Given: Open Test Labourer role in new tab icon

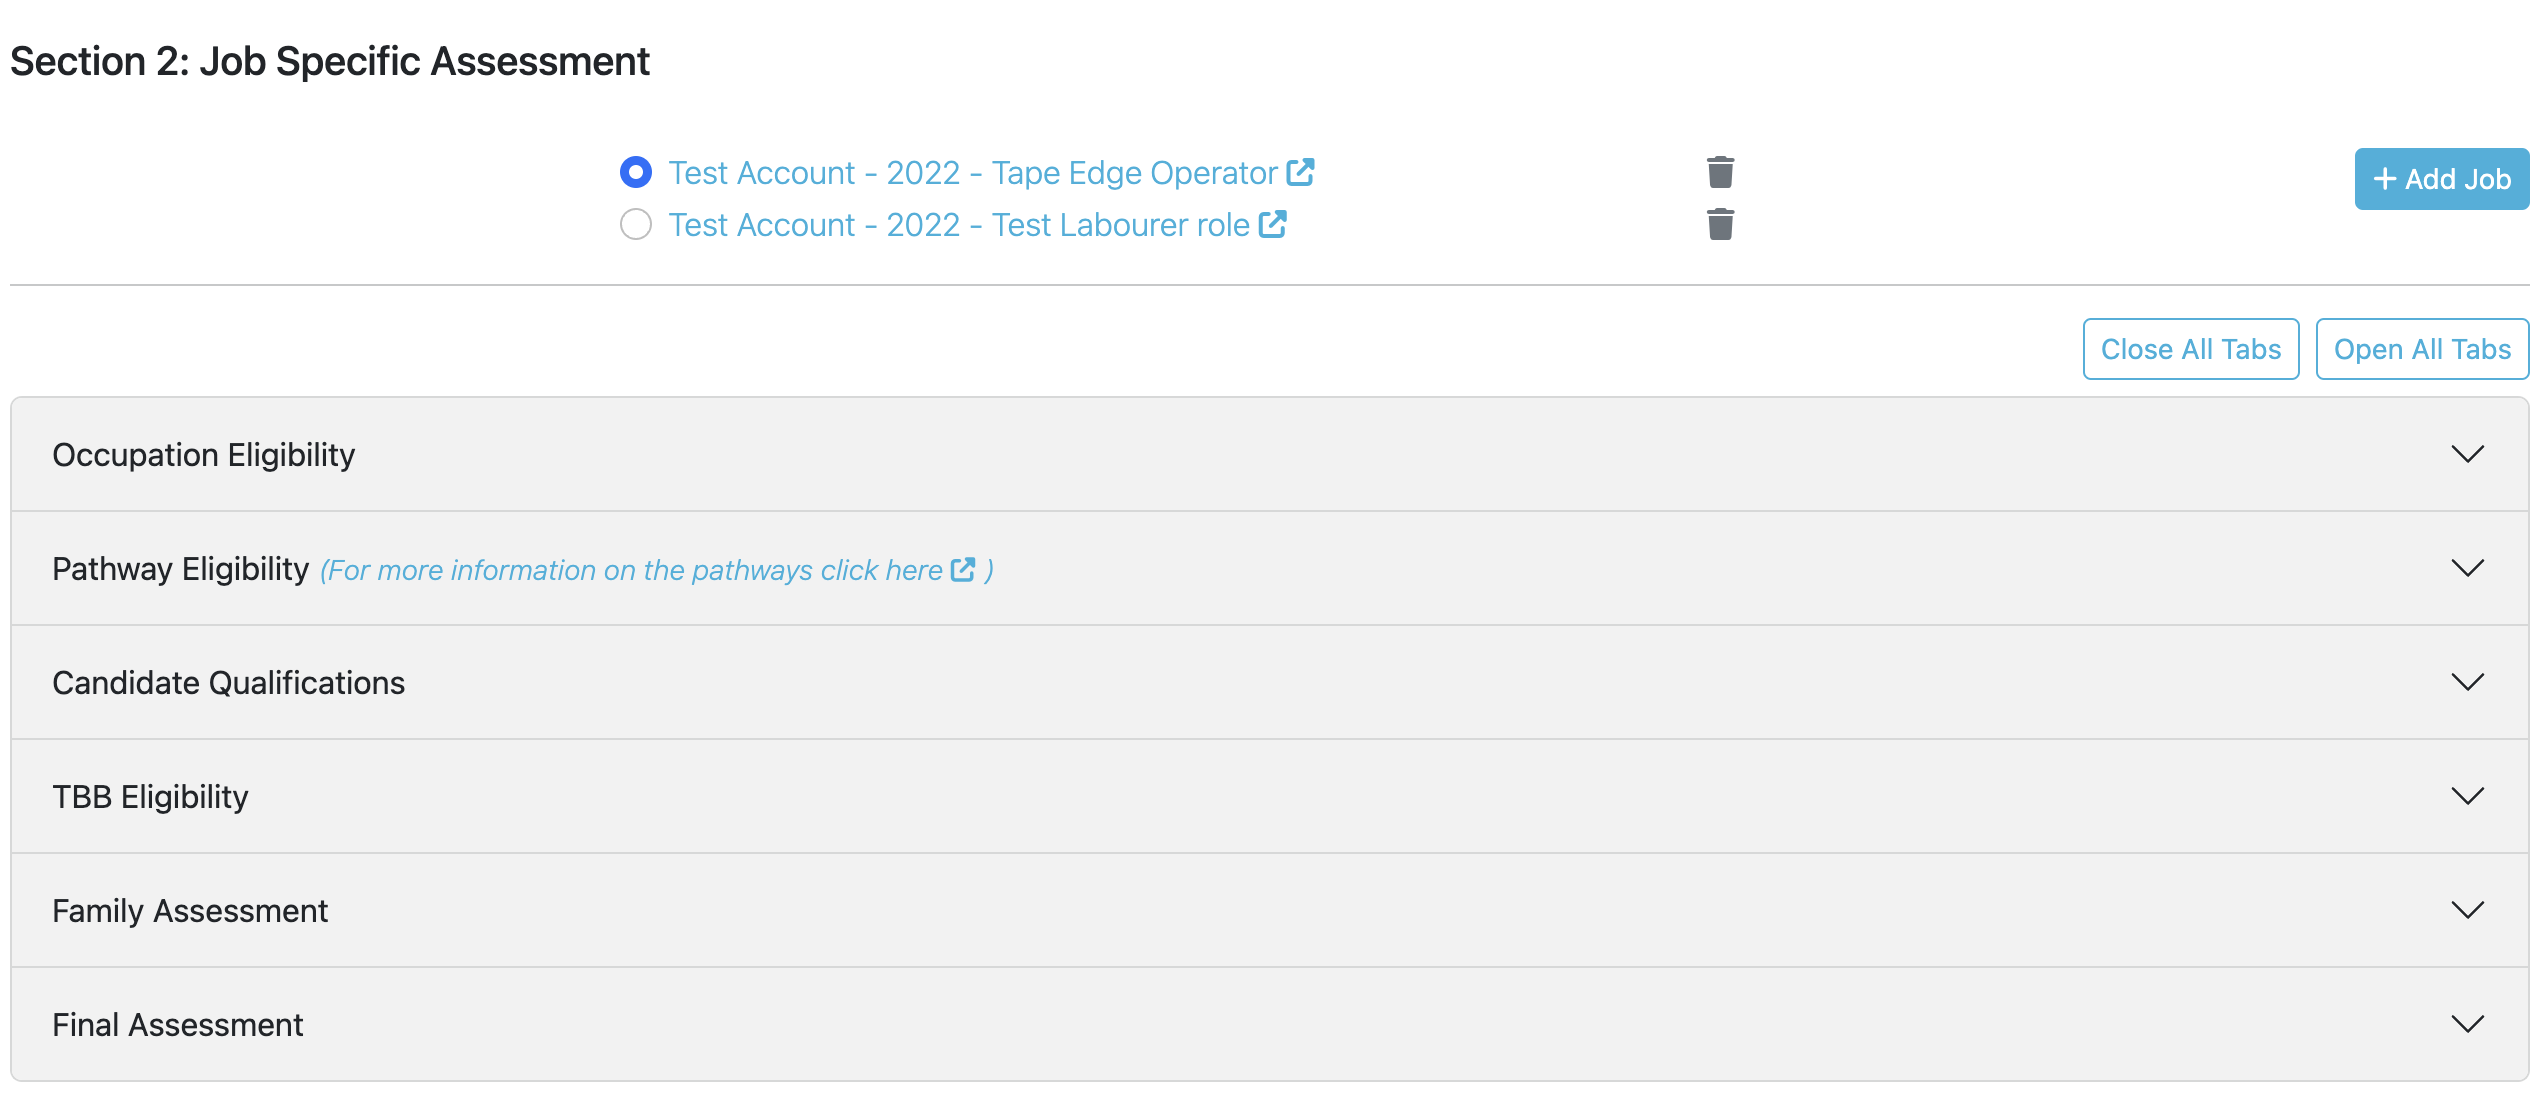Looking at the screenshot, I should pyautogui.click(x=1271, y=224).
